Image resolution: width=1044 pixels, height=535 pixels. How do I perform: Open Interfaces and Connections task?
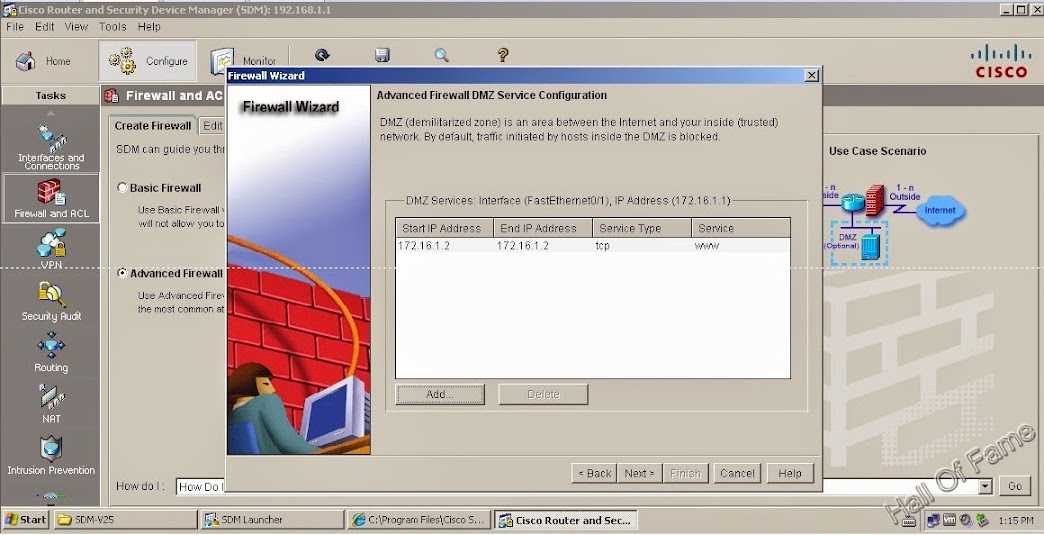point(51,147)
